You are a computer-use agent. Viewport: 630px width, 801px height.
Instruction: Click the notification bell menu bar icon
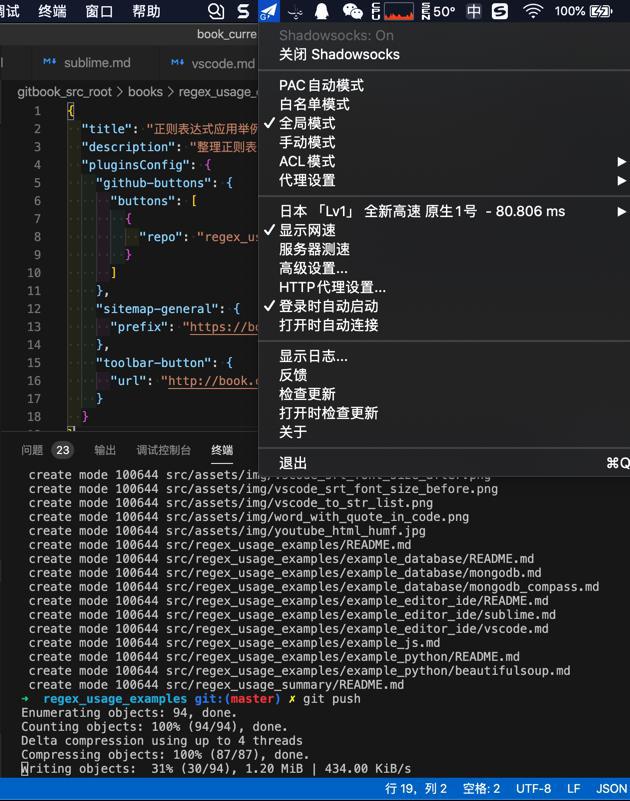321,11
